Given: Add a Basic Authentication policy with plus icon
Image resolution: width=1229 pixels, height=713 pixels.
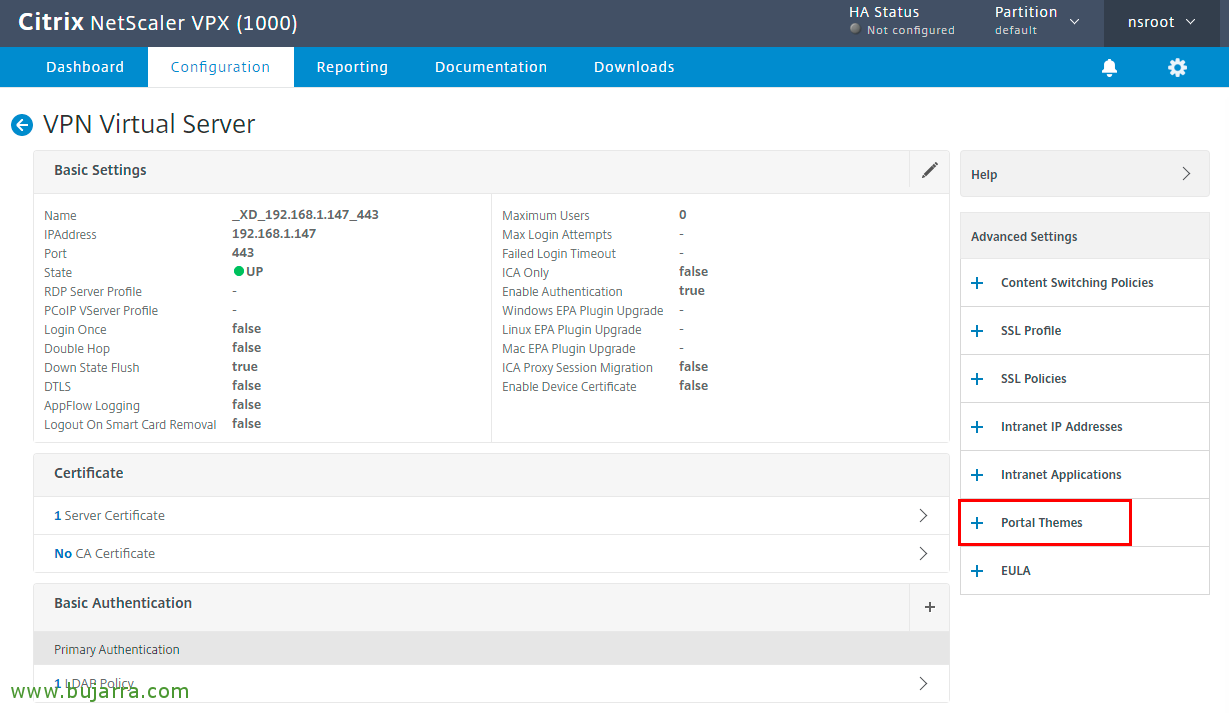Looking at the screenshot, I should (x=930, y=607).
